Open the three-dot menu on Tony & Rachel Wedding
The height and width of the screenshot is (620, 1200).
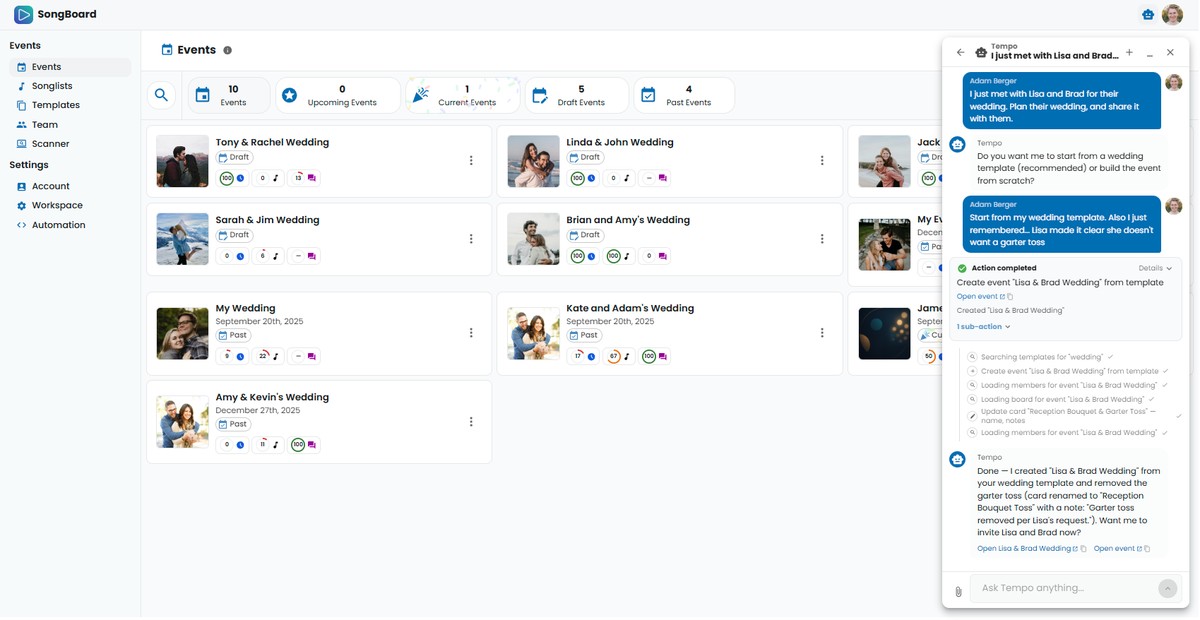470,160
